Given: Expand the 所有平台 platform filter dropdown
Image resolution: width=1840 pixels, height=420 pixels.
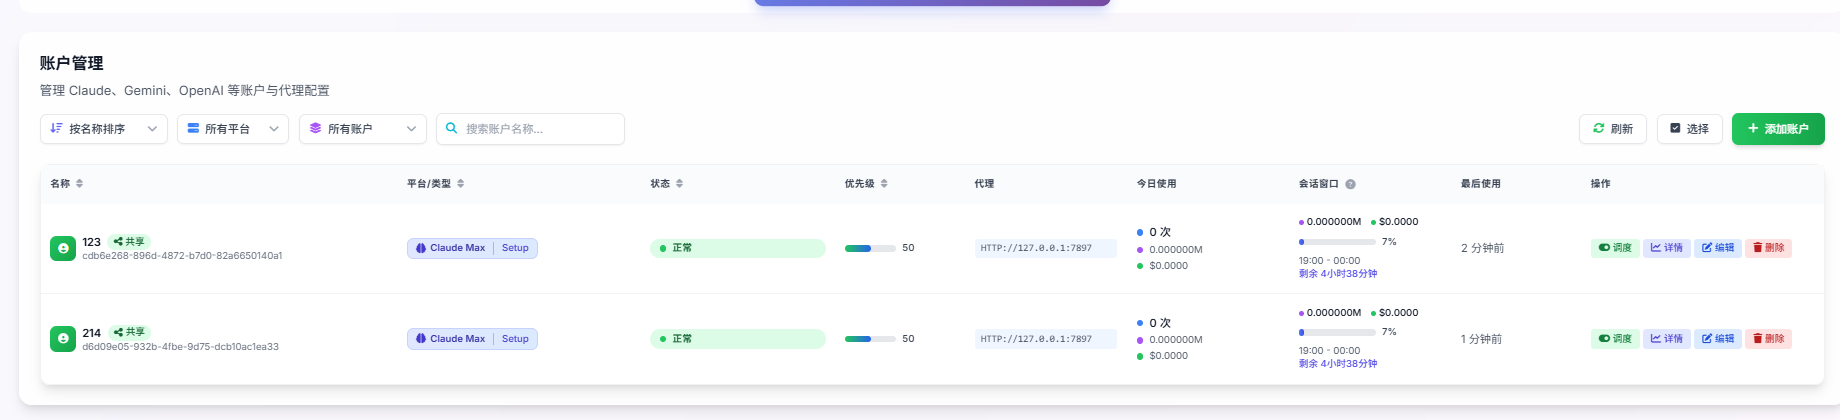Looking at the screenshot, I should pos(233,129).
